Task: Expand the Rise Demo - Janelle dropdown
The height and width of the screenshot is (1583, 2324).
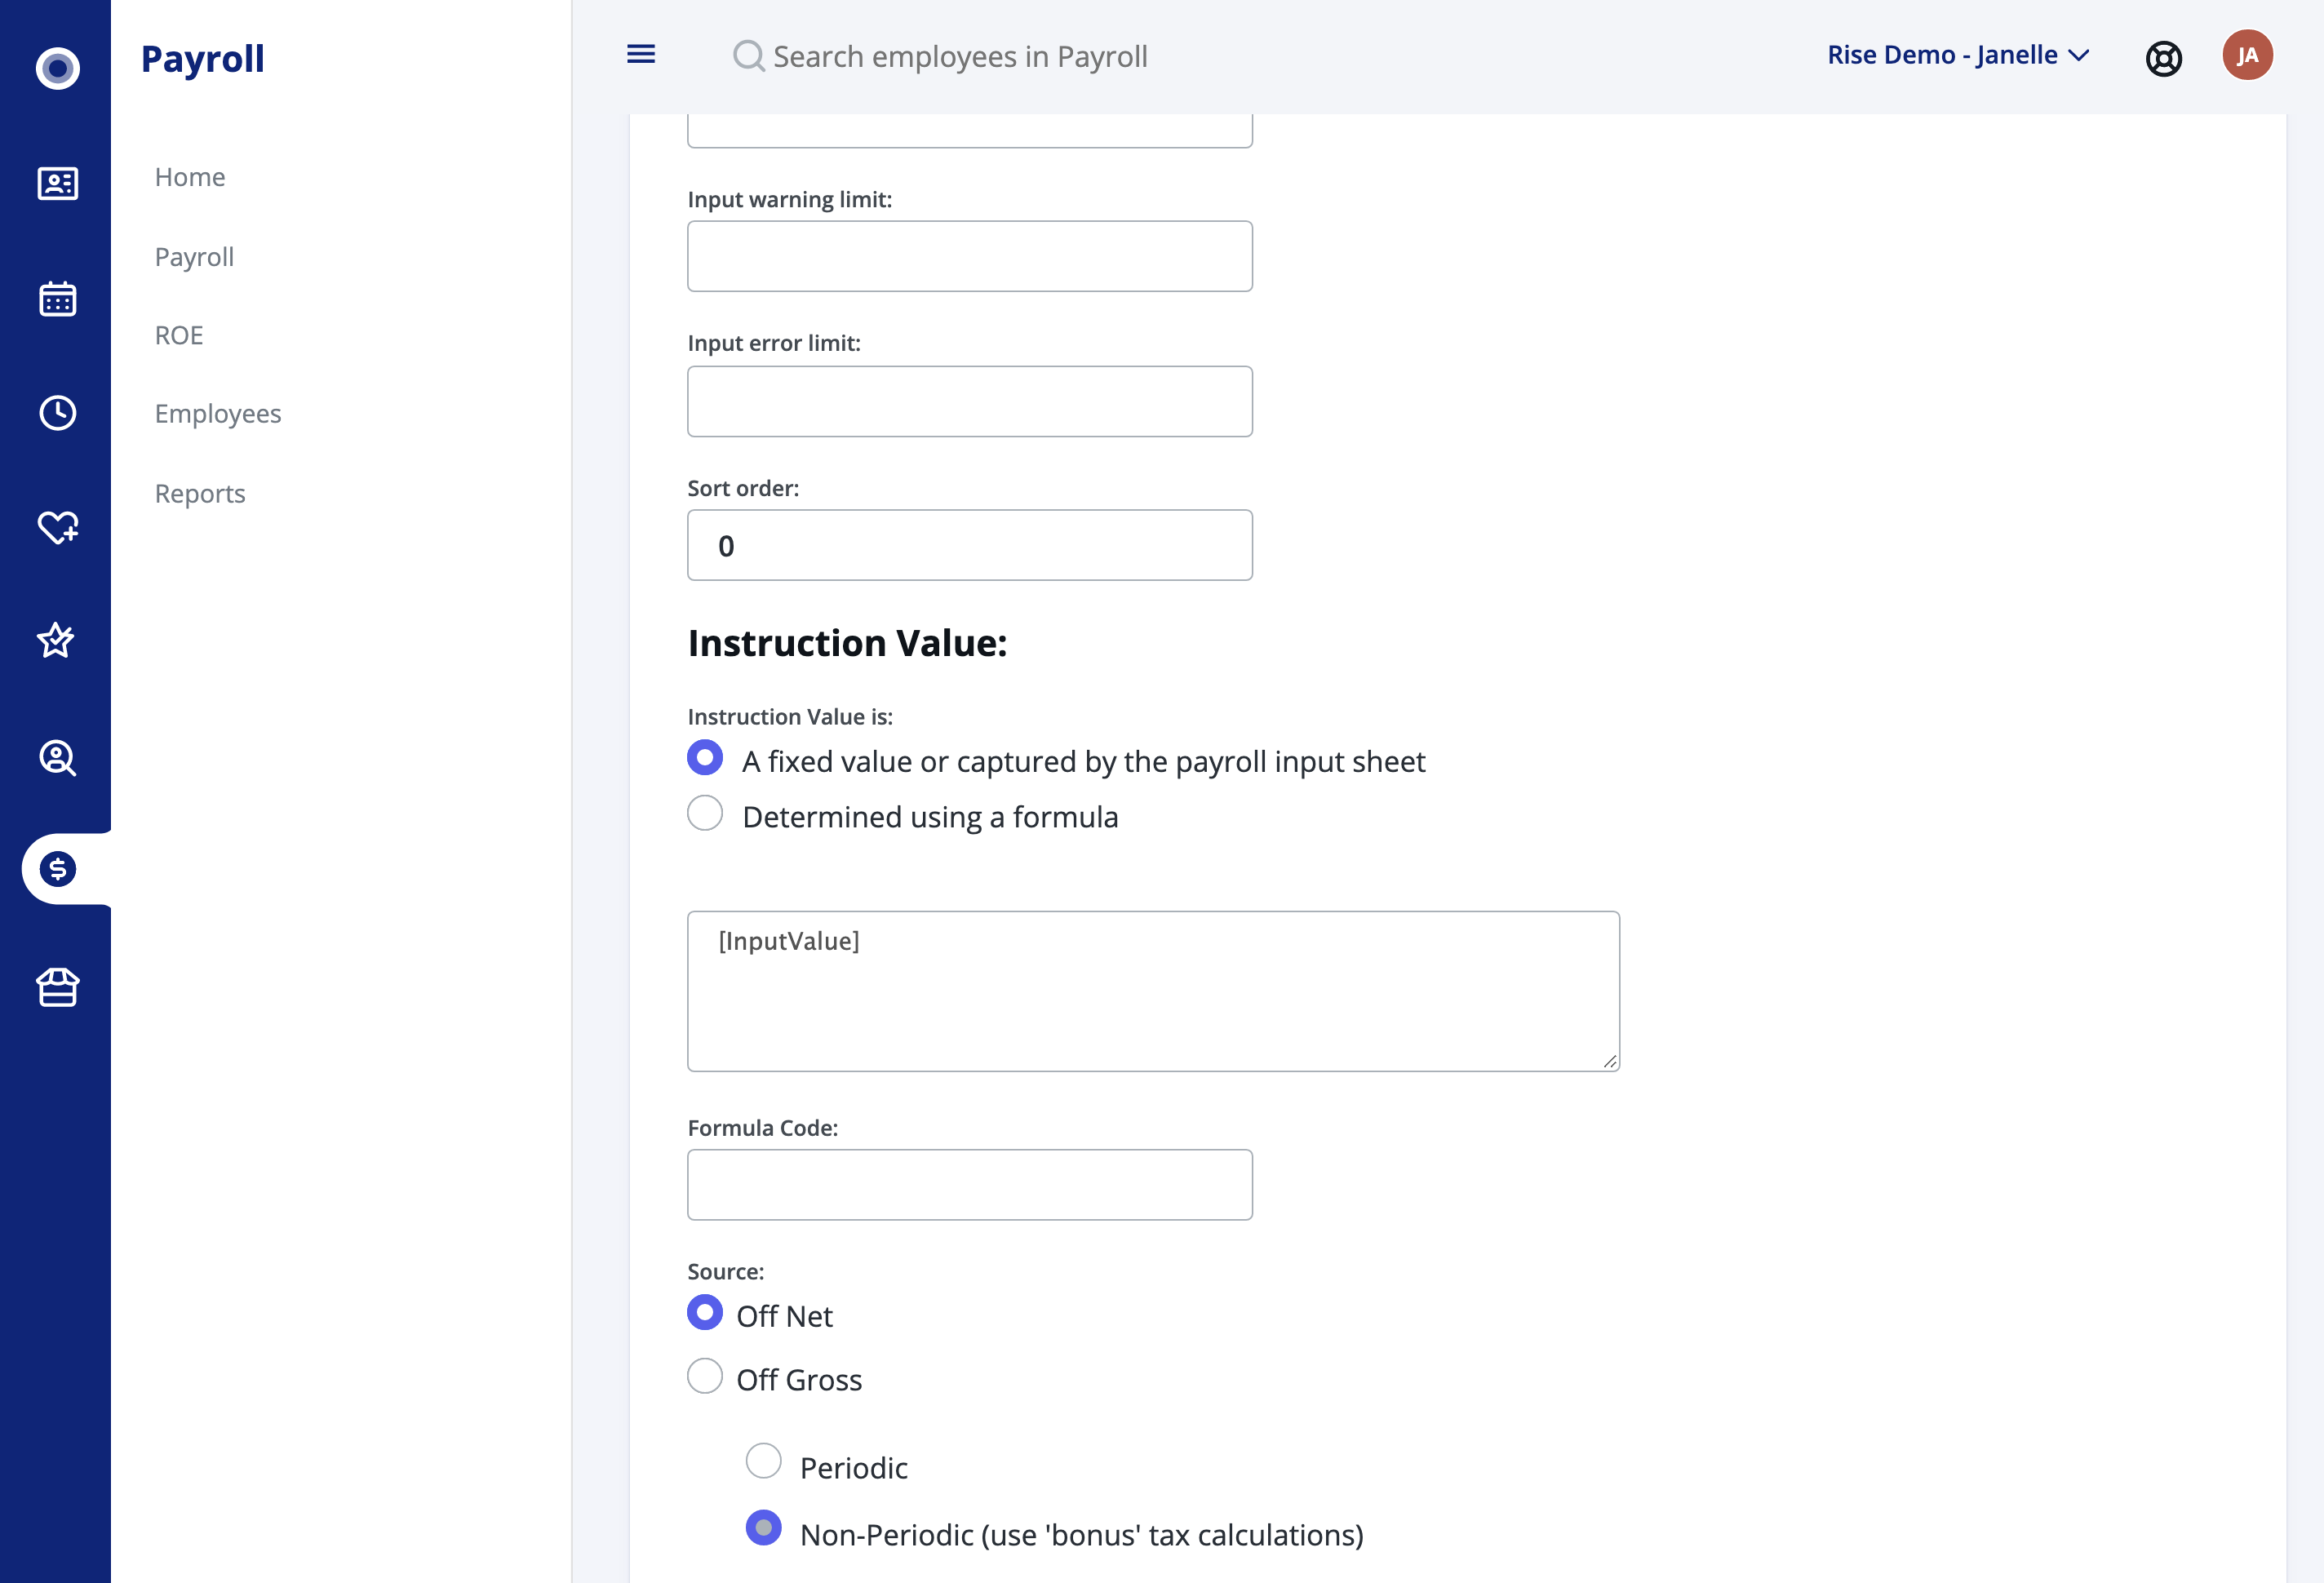Action: 1958,55
